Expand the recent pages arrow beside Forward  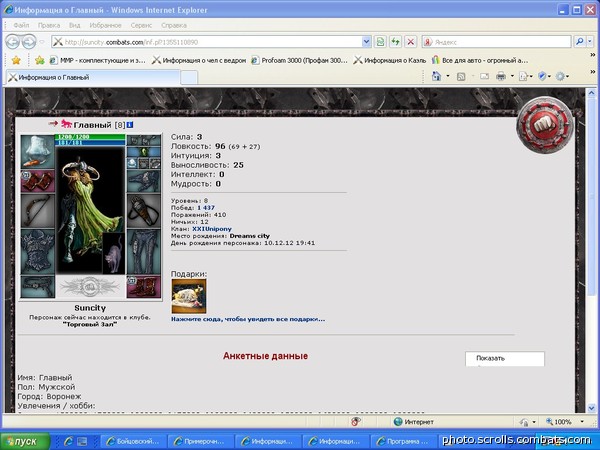[42, 42]
